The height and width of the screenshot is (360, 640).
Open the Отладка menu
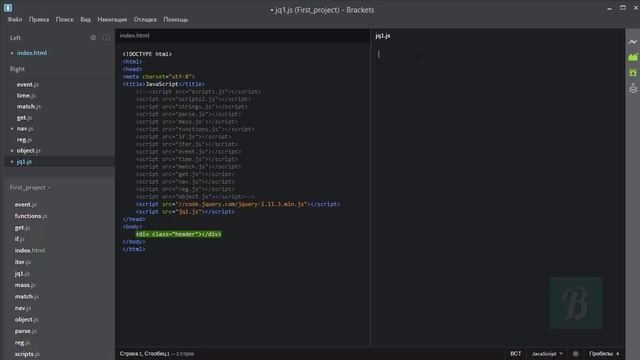coord(145,20)
